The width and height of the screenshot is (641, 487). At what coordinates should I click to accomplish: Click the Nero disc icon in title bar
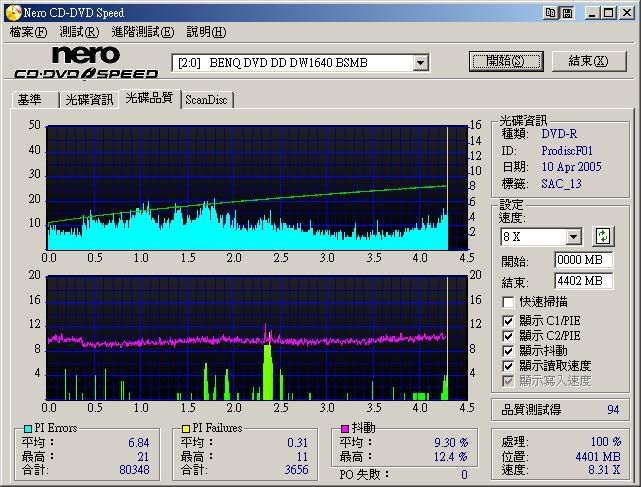pyautogui.click(x=11, y=11)
